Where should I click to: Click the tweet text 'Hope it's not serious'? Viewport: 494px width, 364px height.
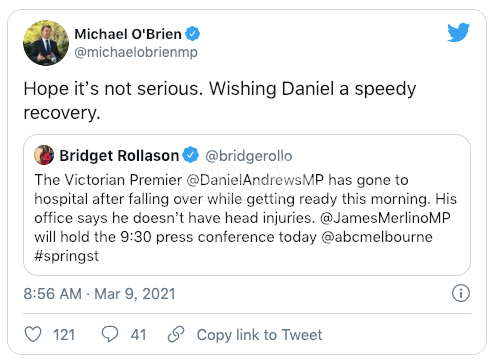tap(113, 89)
